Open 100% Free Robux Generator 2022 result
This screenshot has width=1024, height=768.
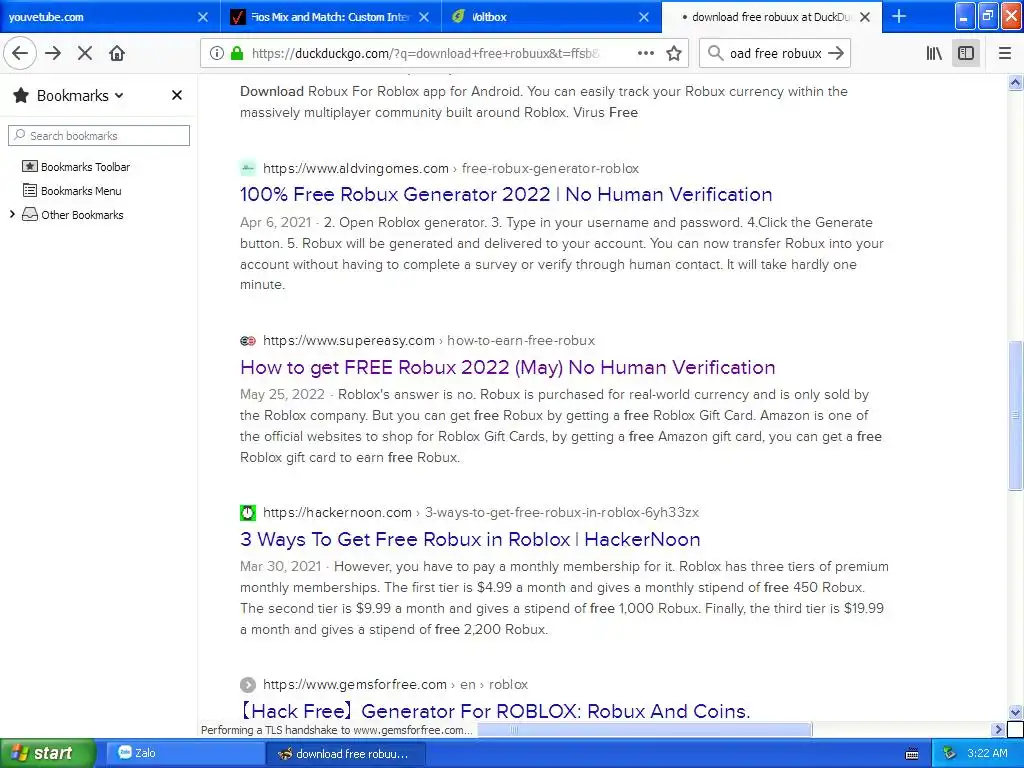click(x=506, y=194)
